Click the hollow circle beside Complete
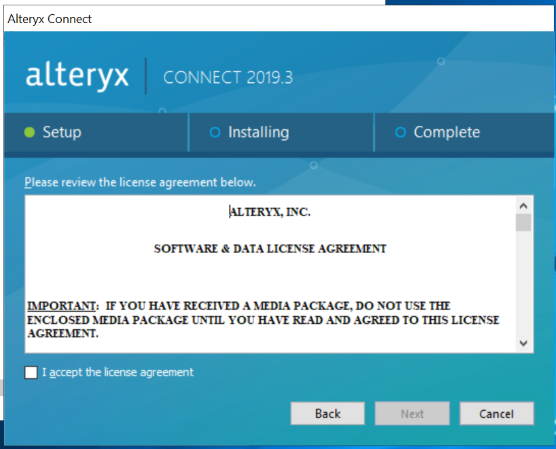Screen dimensions: 556x449 (x=400, y=132)
